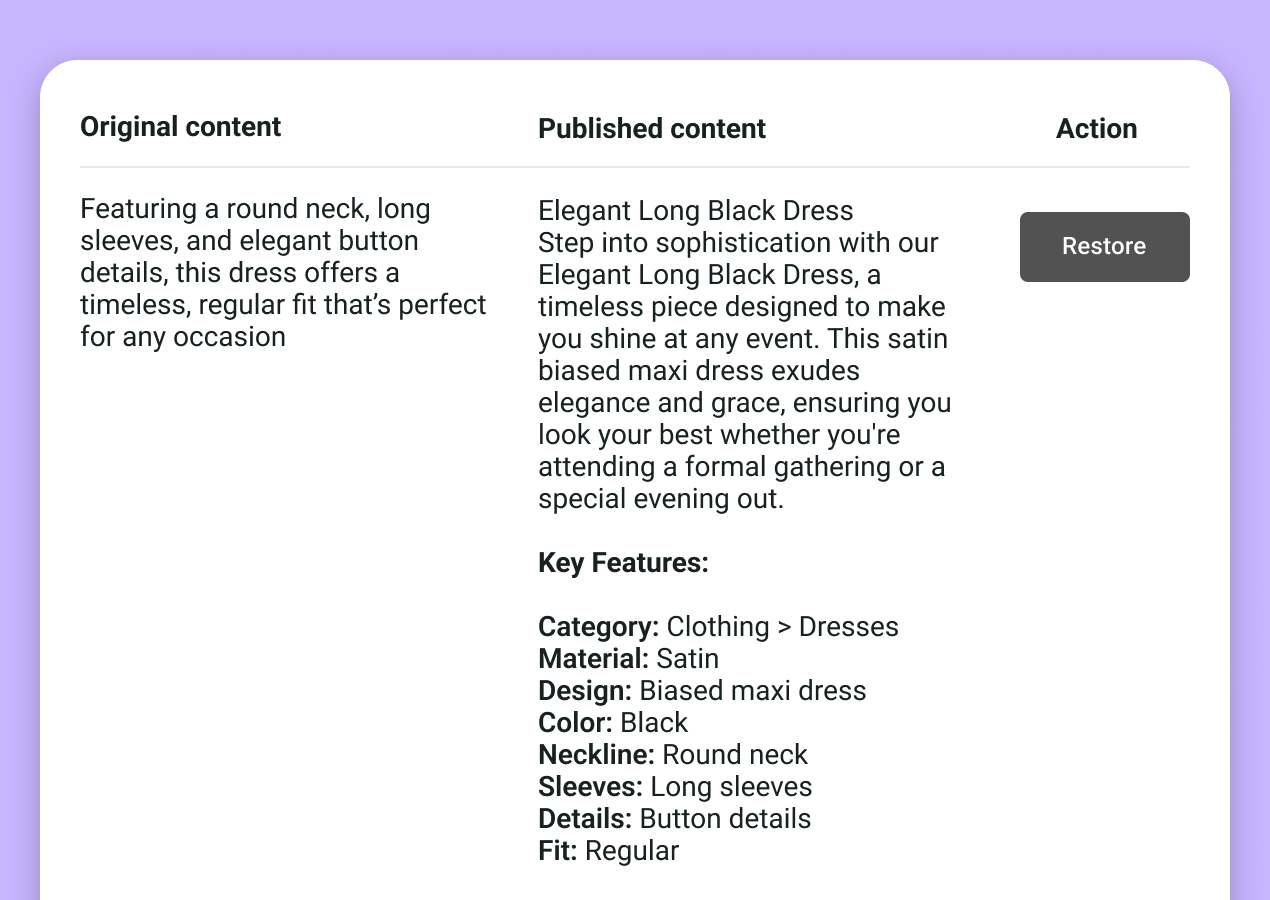Click the 'Round neck' neckline value
The width and height of the screenshot is (1270, 900).
(x=735, y=755)
